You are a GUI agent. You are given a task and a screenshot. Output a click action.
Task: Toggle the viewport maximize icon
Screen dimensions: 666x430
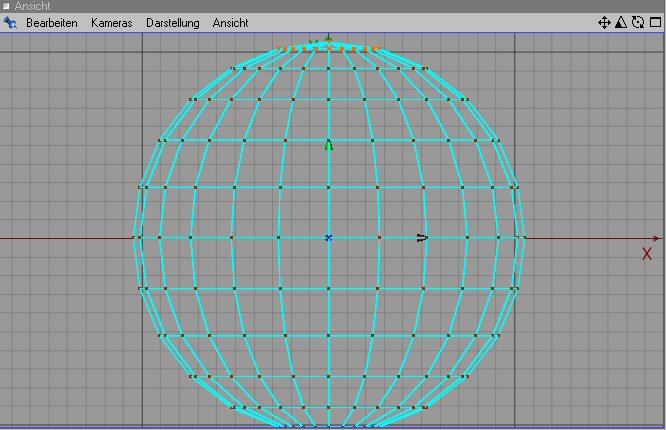coord(654,22)
